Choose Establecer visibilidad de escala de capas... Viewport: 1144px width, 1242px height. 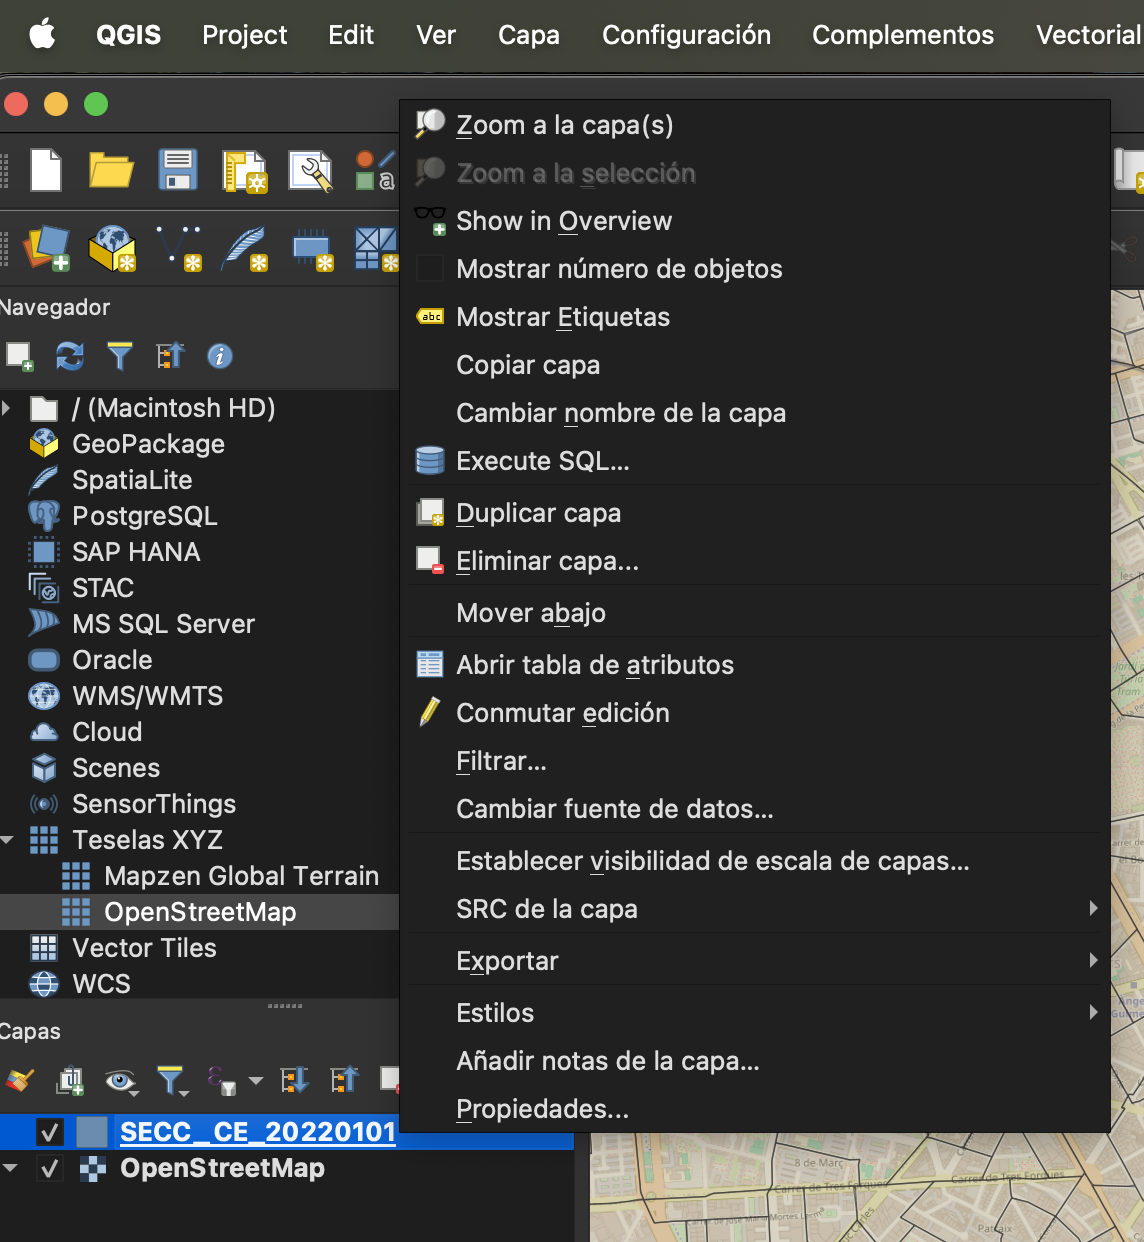(755, 861)
